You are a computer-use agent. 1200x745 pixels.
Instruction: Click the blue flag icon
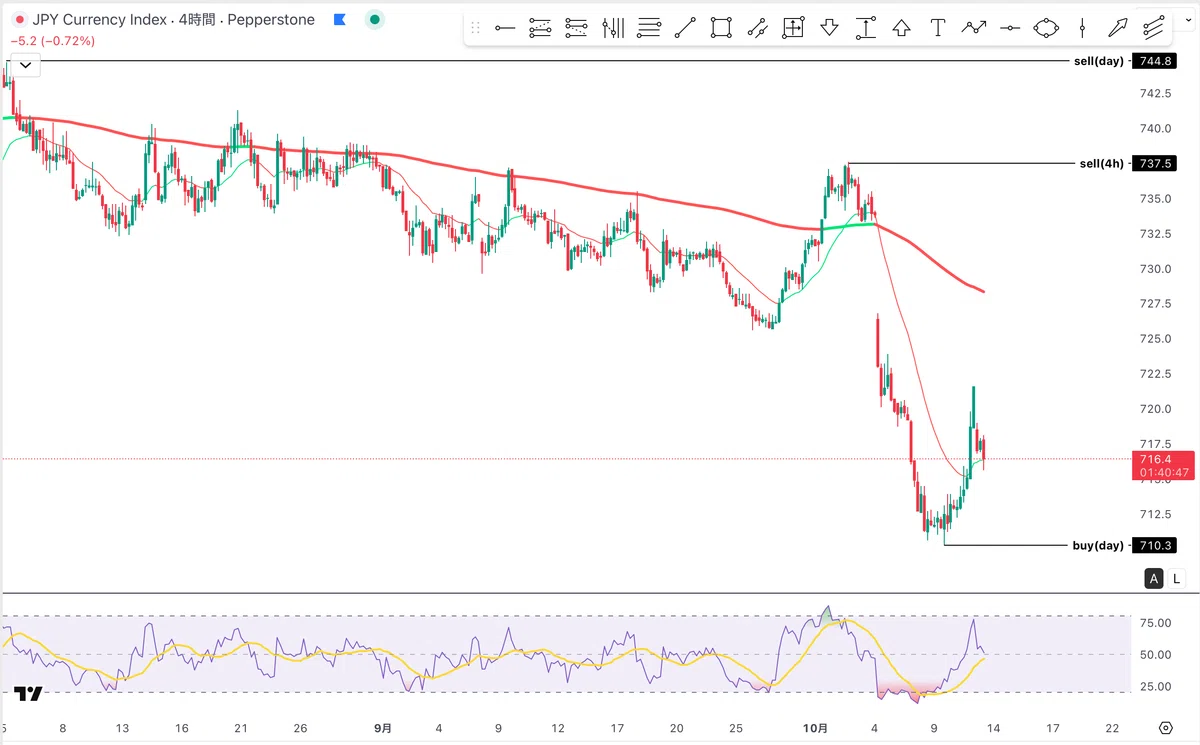(x=339, y=19)
